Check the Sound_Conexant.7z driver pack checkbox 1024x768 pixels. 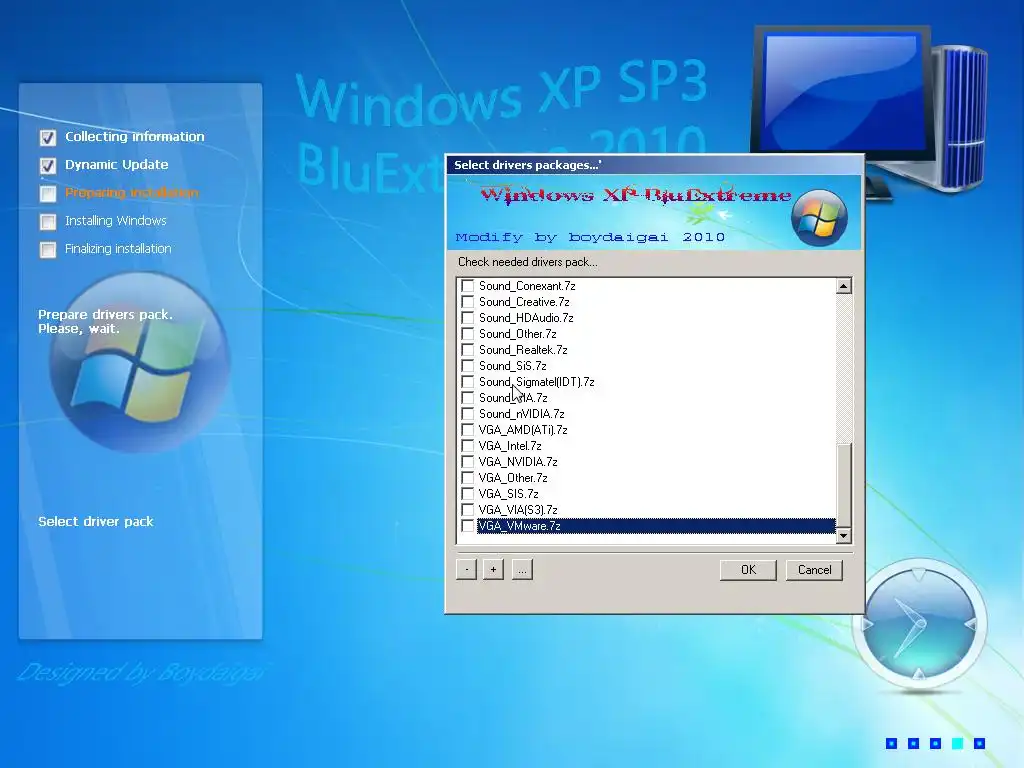click(x=468, y=286)
